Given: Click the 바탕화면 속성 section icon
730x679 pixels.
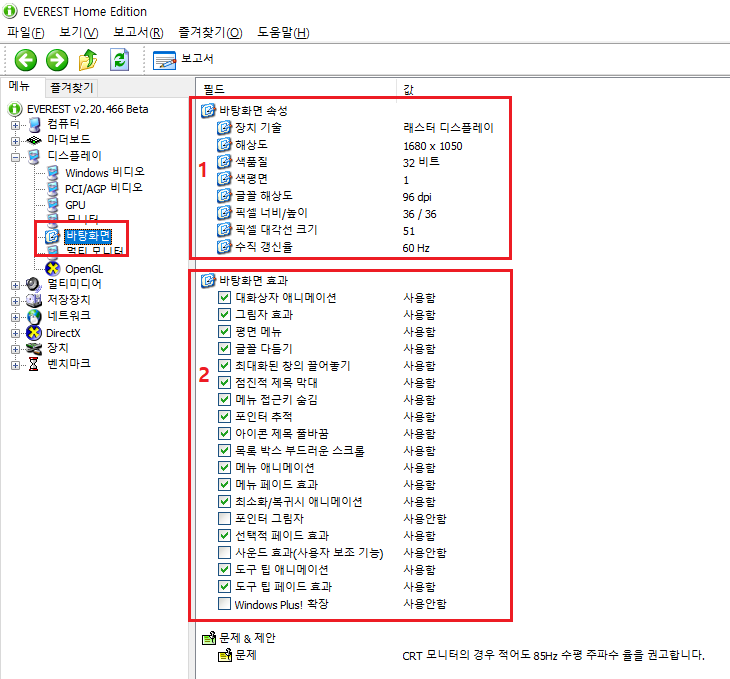Looking at the screenshot, I should (208, 111).
